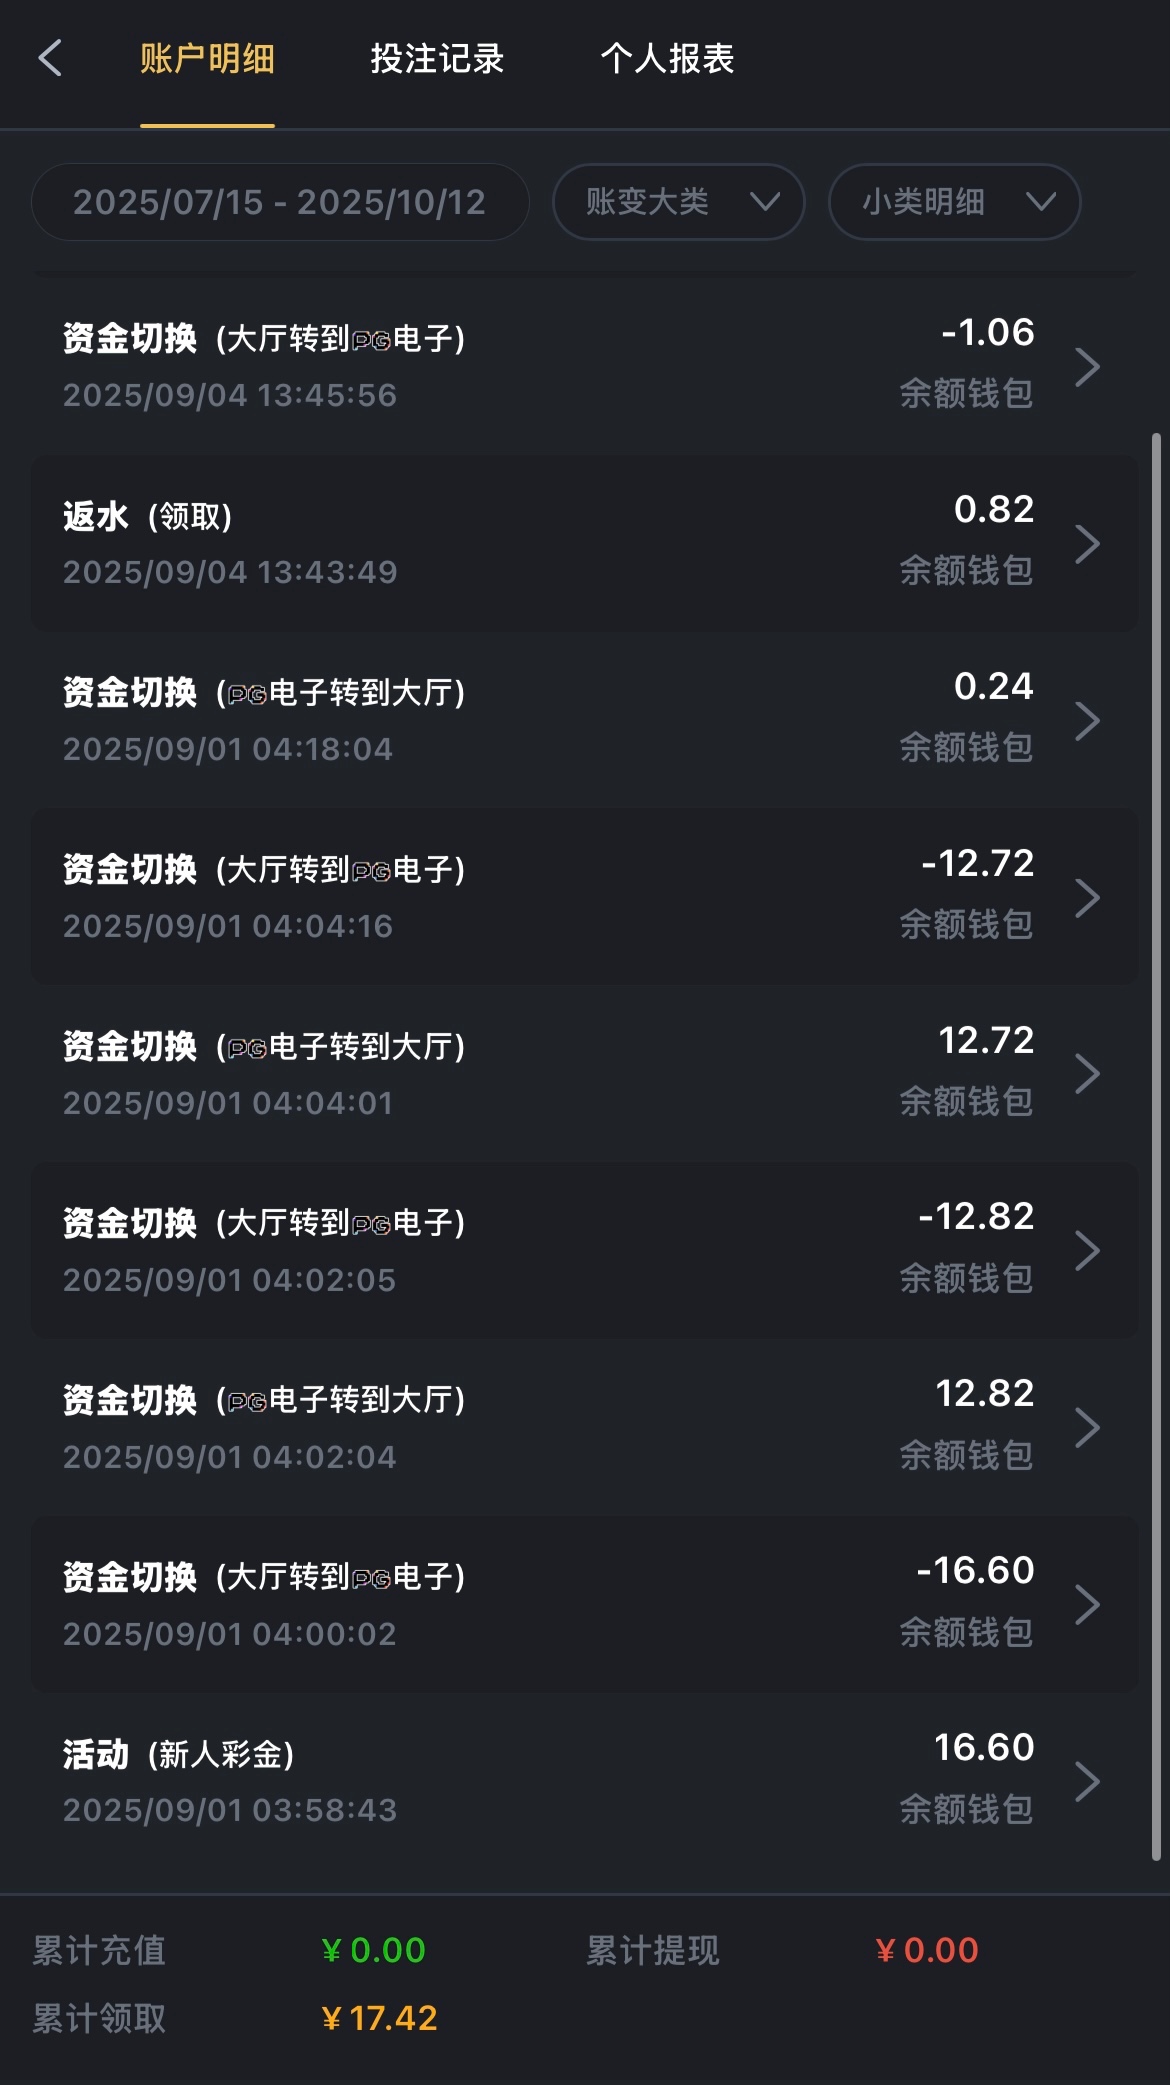Open chevron for the 12.82 transfer entry
Viewport: 1170px width, 2085px height.
pyautogui.click(x=1086, y=1428)
